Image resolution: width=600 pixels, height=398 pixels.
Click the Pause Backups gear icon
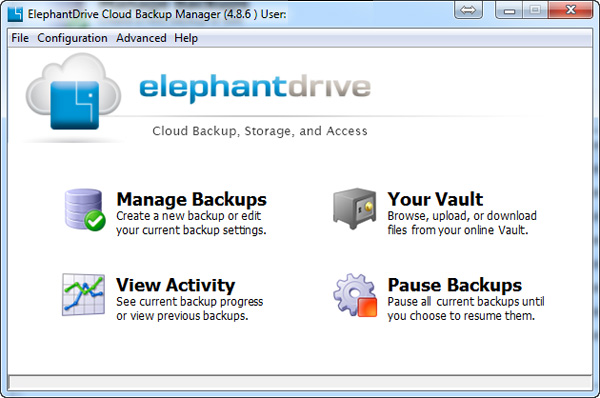(x=355, y=295)
